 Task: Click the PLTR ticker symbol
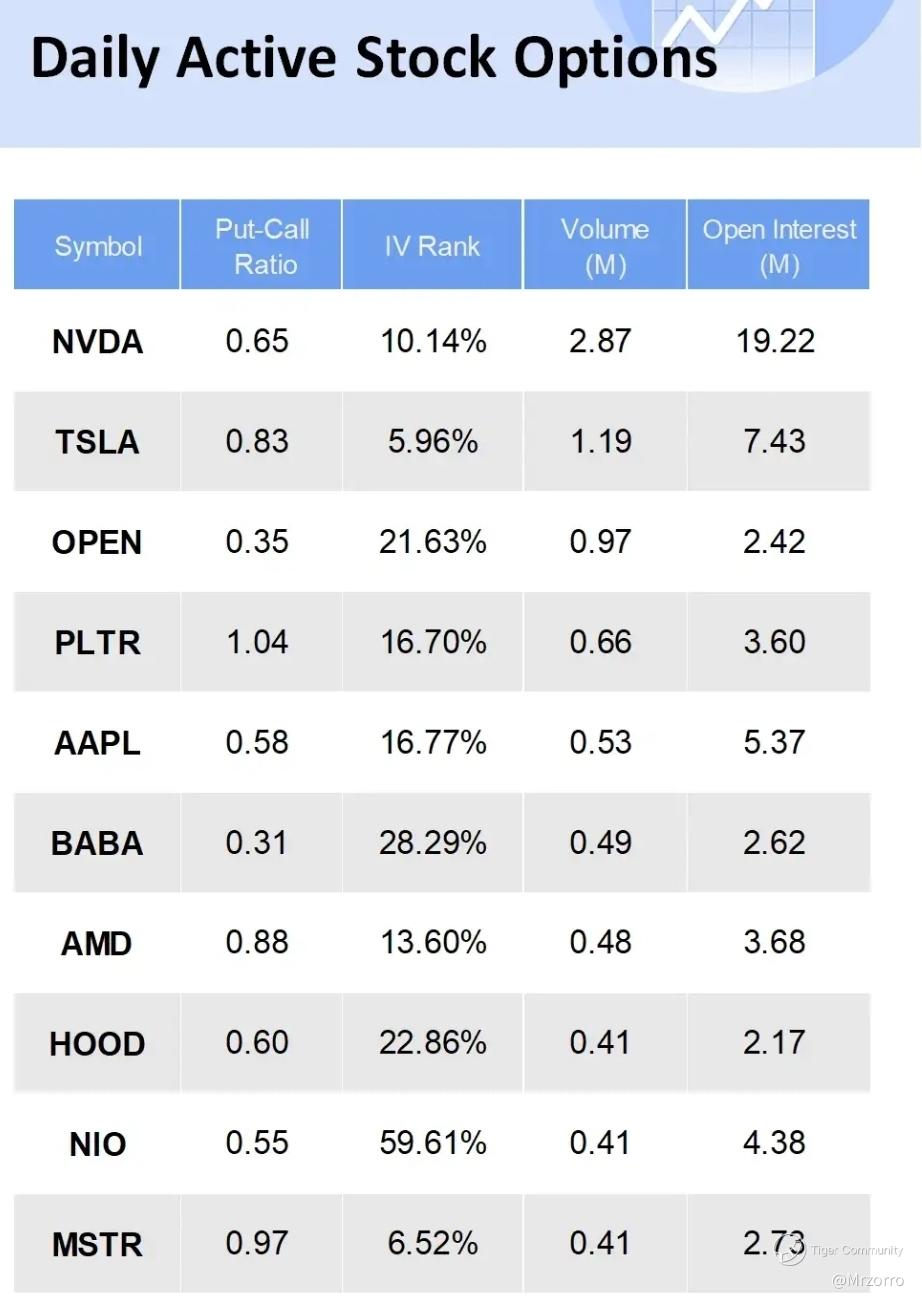[97, 642]
